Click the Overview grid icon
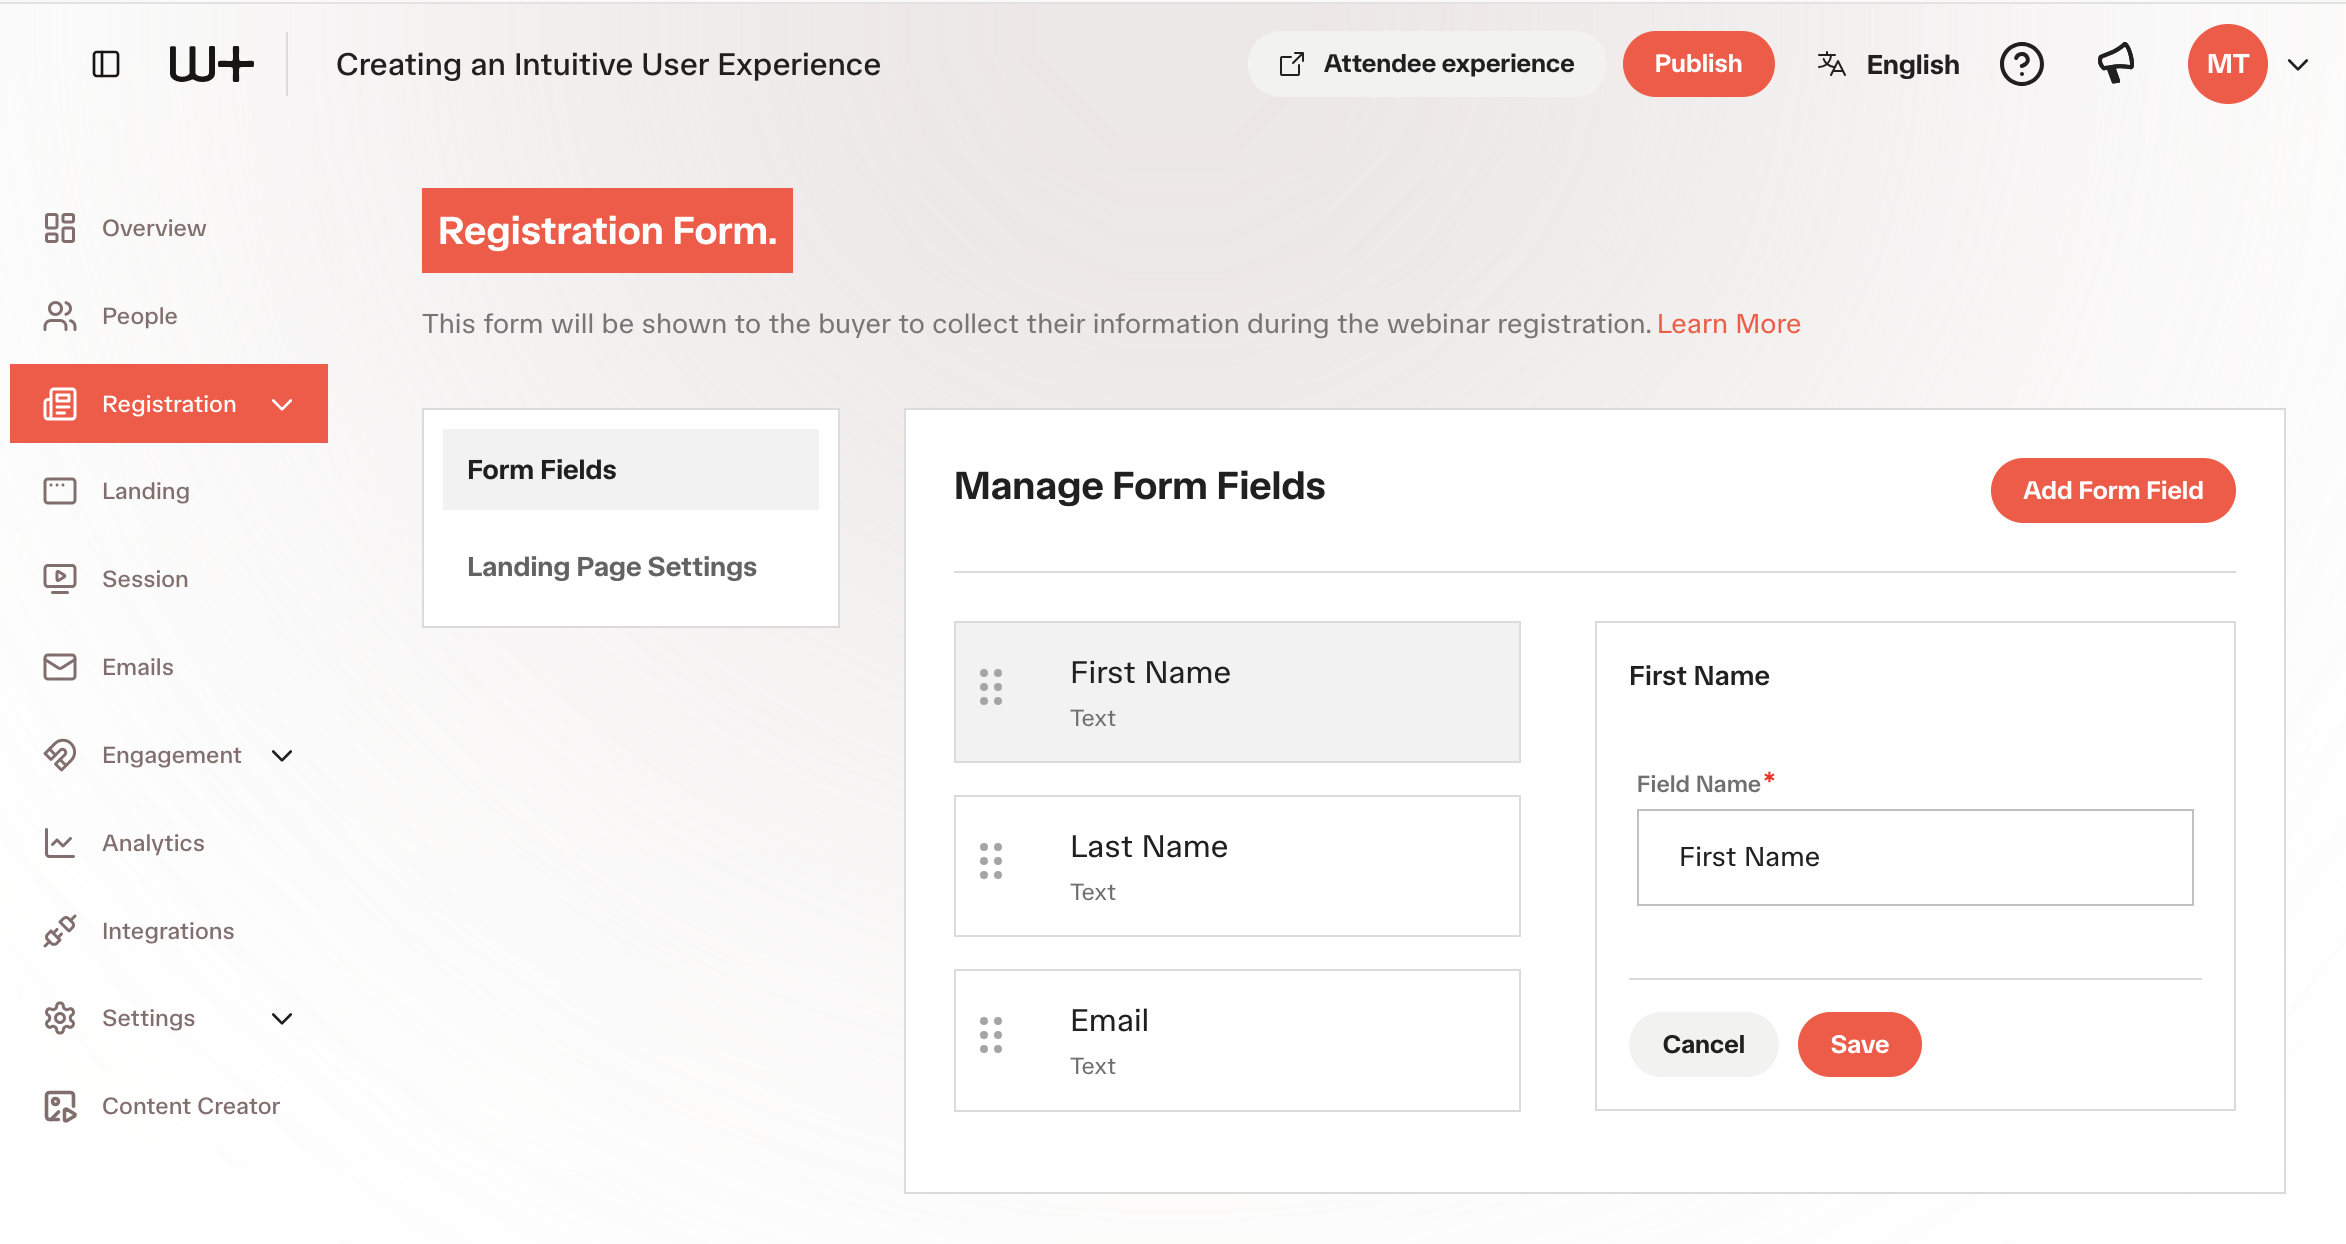 coord(60,228)
